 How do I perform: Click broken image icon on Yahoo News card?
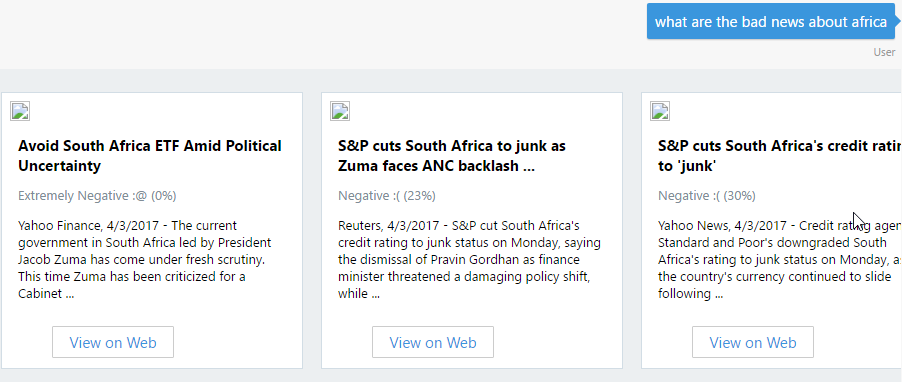coord(660,111)
